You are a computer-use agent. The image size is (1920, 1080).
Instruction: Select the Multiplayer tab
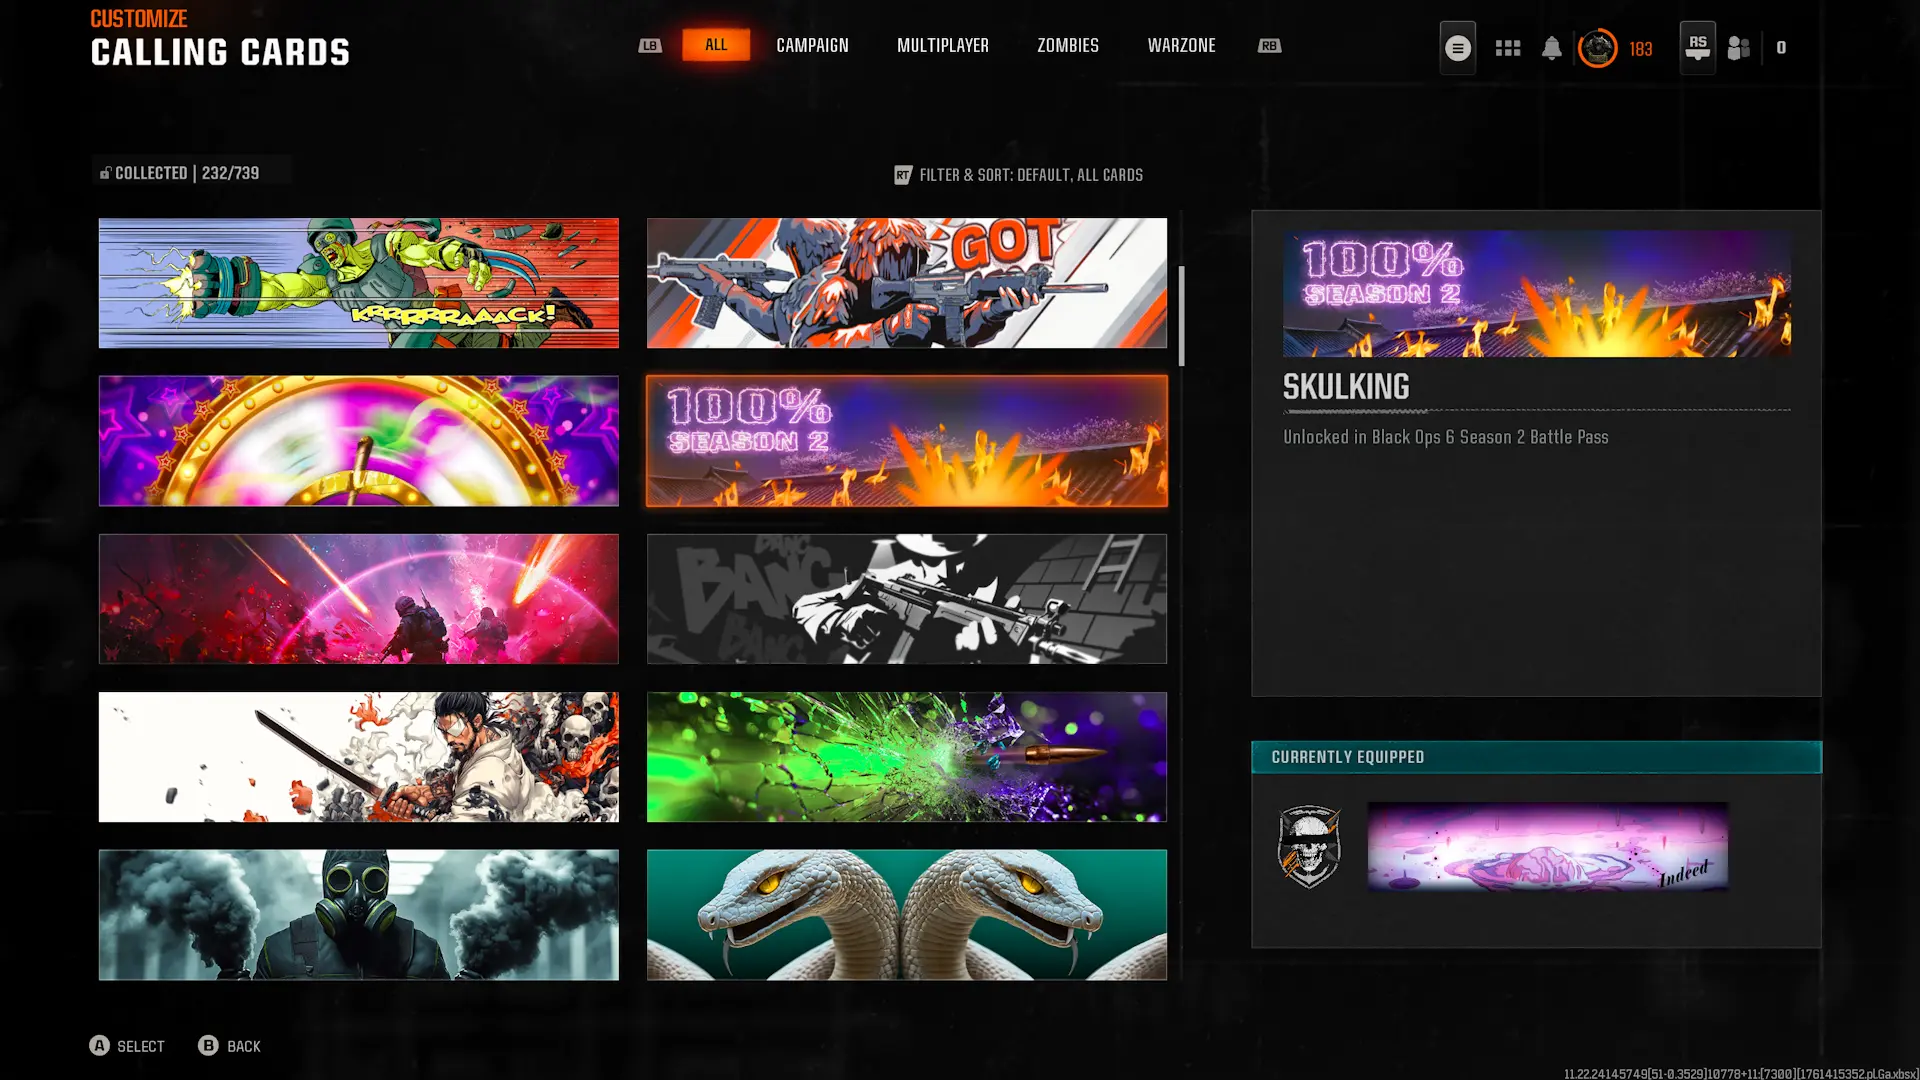click(942, 46)
